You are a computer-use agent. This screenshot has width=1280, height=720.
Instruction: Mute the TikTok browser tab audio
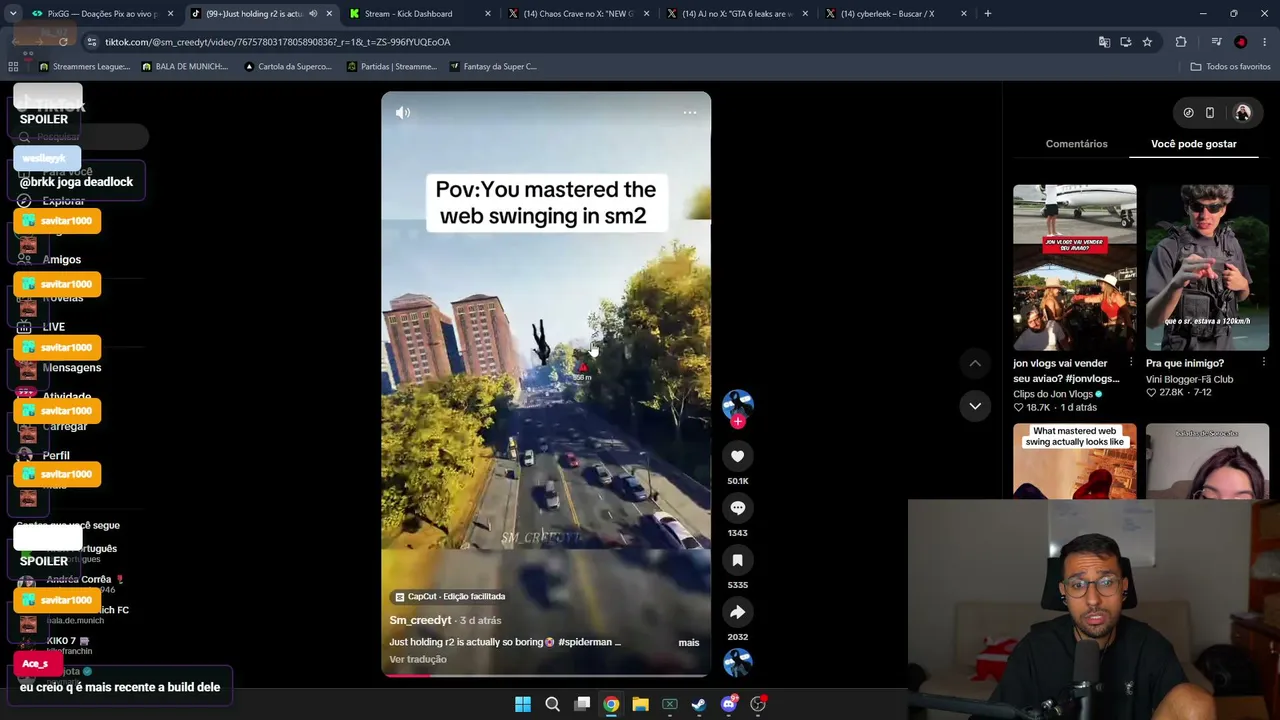coord(313,14)
